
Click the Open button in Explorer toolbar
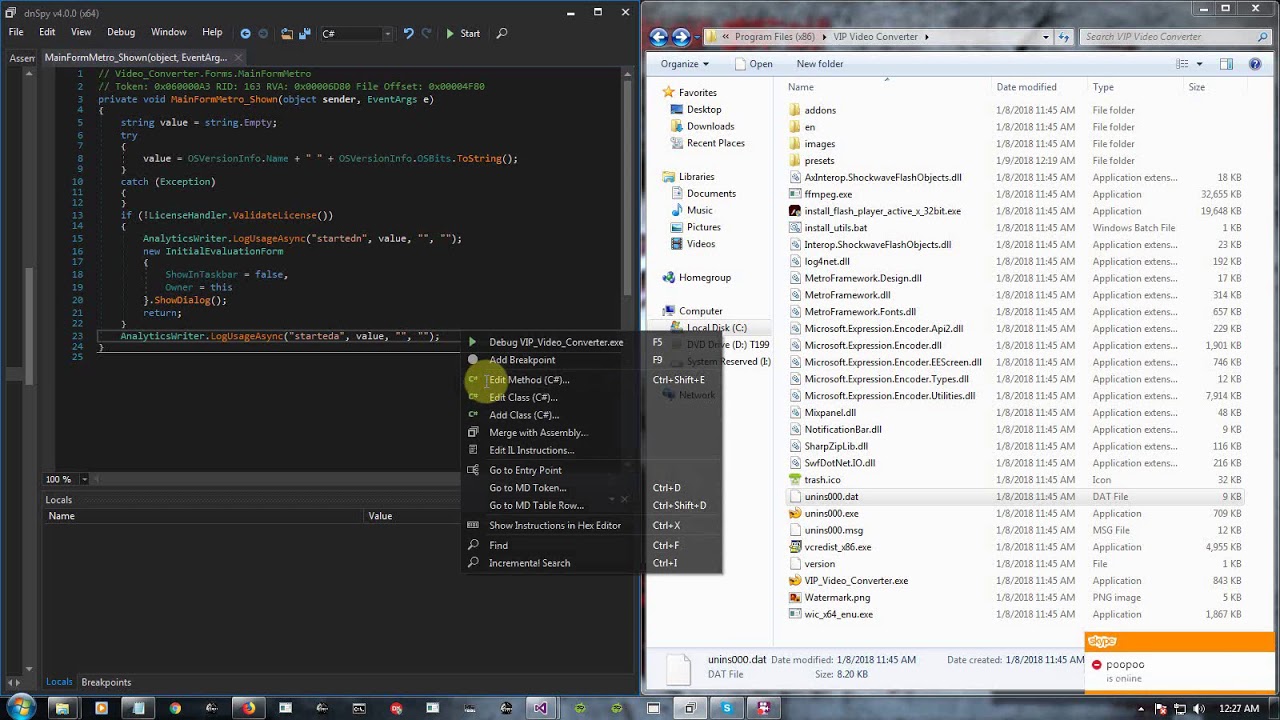coord(754,64)
